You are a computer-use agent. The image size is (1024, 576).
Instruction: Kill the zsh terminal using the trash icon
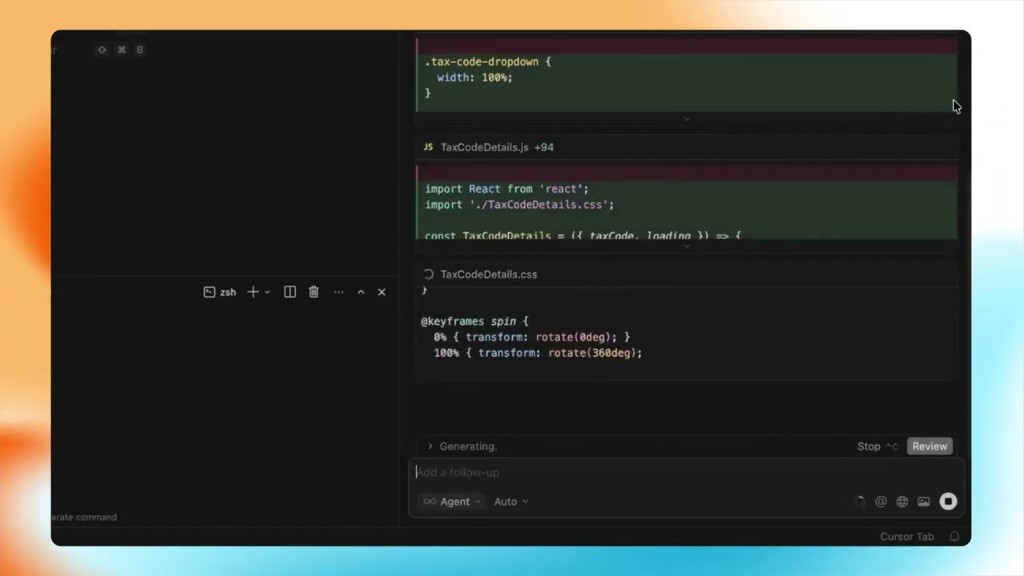pos(313,292)
